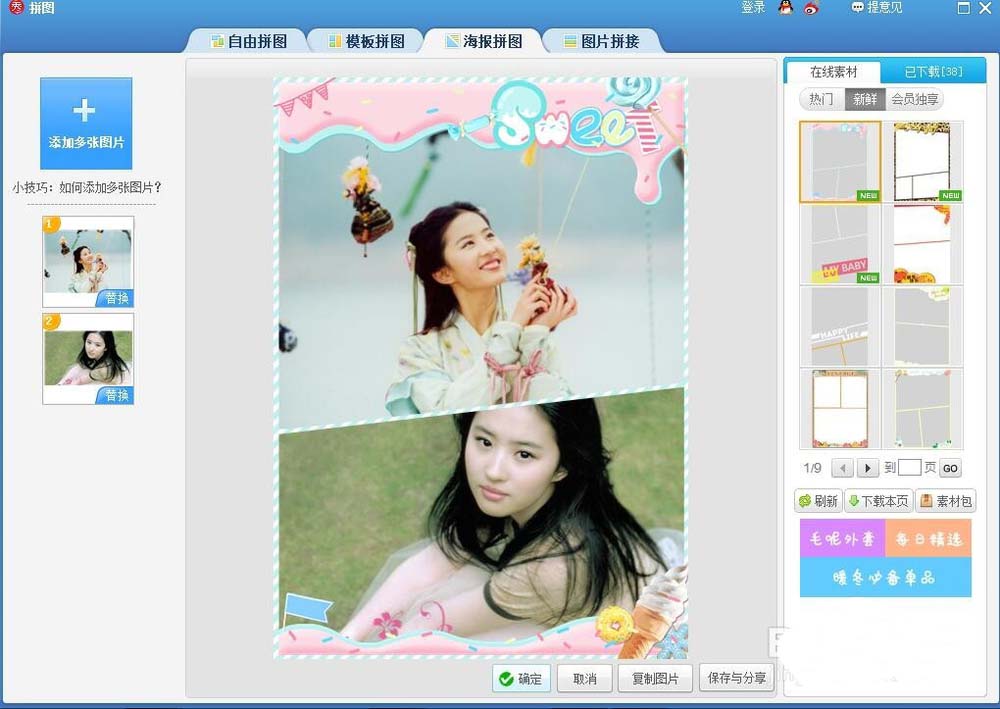This screenshot has width=1000, height=709.
Task: Confirm with the 确定 button
Action: pos(522,678)
